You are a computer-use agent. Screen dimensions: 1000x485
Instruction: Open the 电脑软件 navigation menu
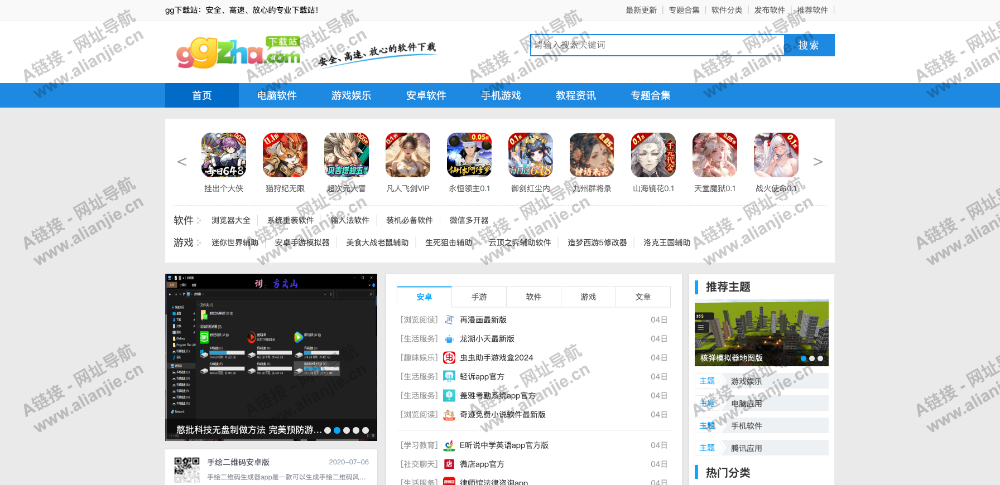[x=277, y=96]
